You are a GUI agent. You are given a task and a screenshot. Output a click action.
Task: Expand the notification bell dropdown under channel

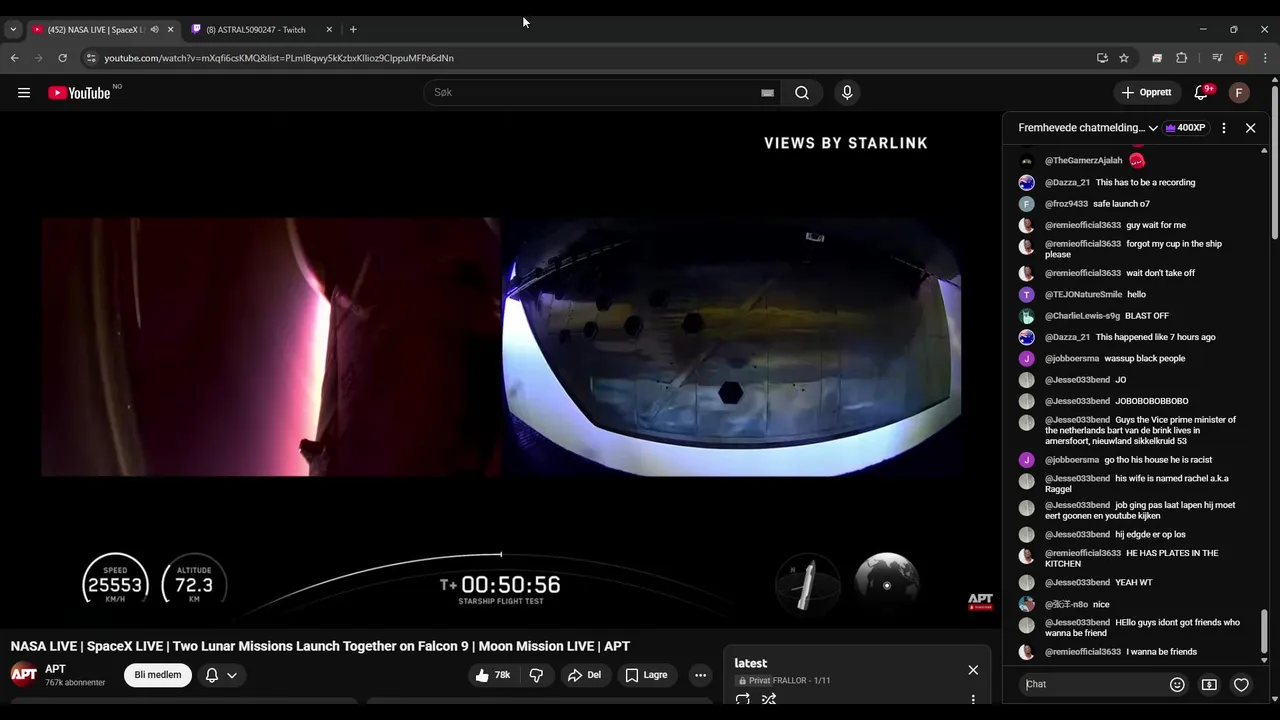(x=222, y=675)
